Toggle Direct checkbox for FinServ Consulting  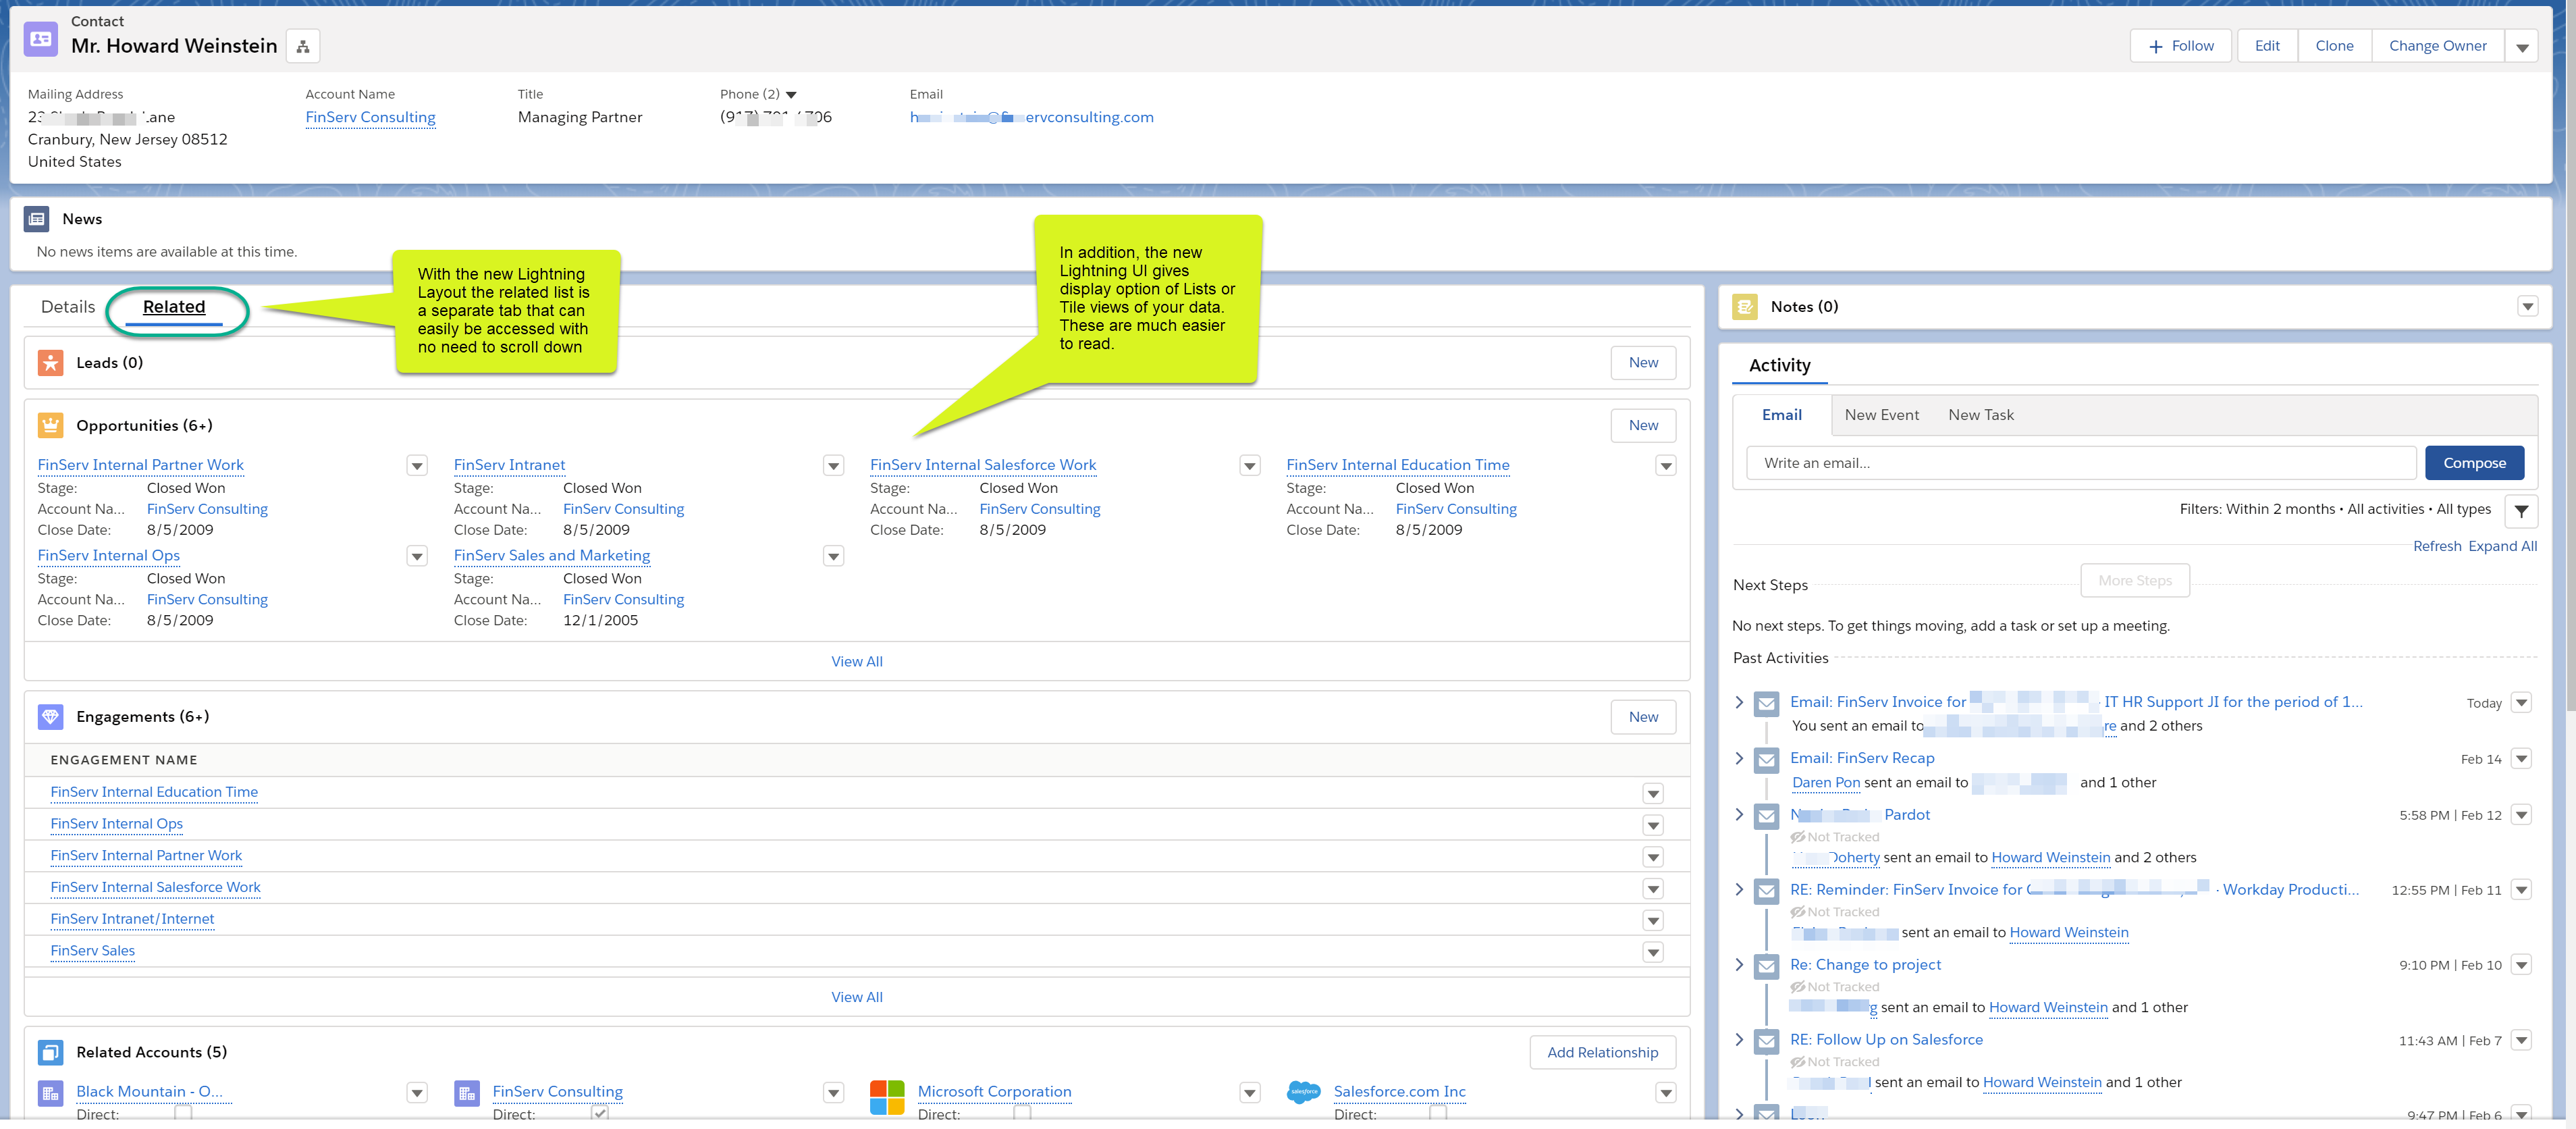tap(600, 1113)
